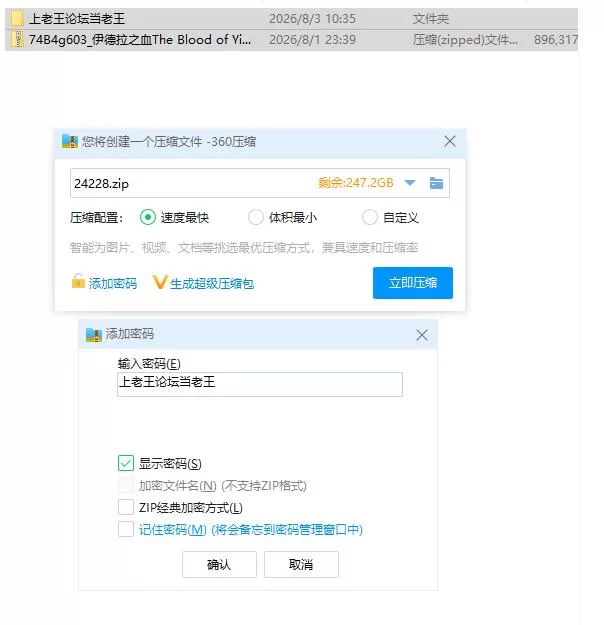Click the file size 896,317 cell
This screenshot has width=604, height=625.
point(556,40)
